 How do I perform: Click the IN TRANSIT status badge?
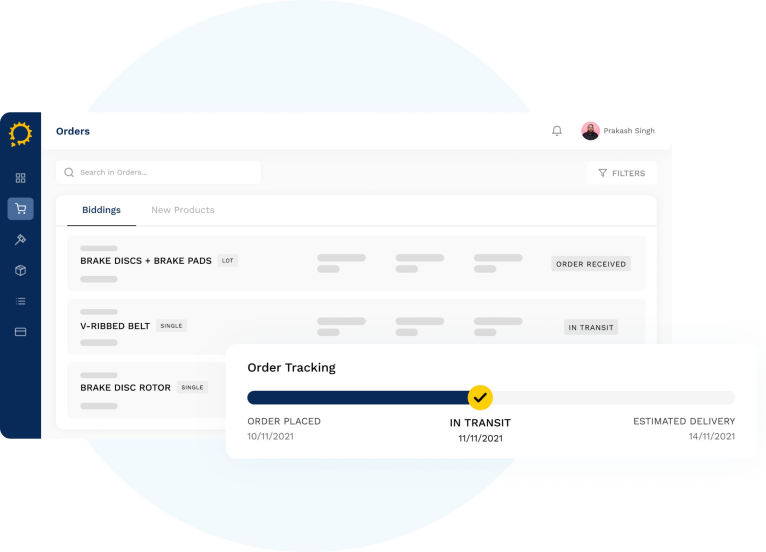(x=591, y=327)
